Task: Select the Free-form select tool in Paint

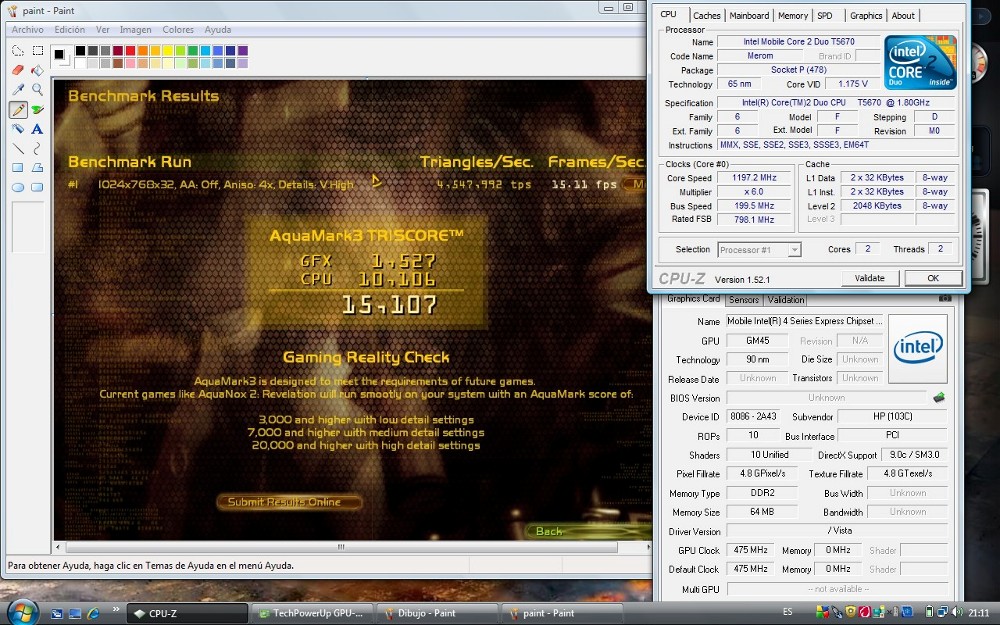Action: pos(18,51)
